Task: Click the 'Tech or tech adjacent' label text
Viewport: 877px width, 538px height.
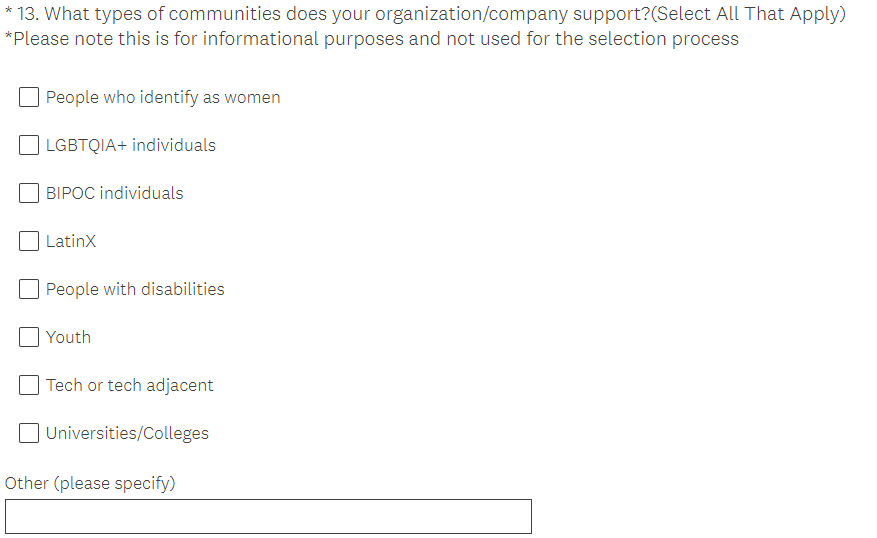Action: [130, 385]
